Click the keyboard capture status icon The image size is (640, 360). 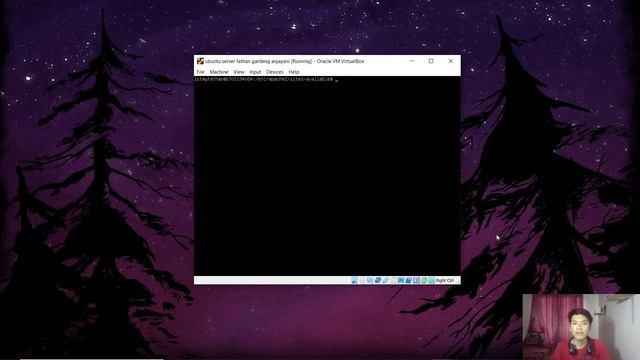tap(431, 280)
